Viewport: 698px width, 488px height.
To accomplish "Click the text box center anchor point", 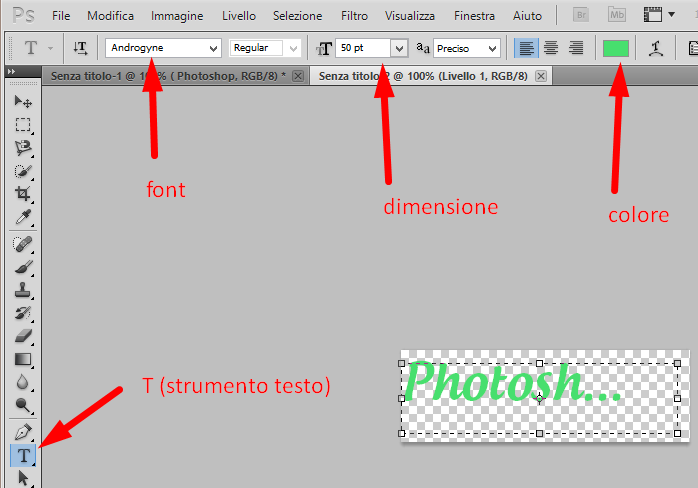I will [540, 399].
